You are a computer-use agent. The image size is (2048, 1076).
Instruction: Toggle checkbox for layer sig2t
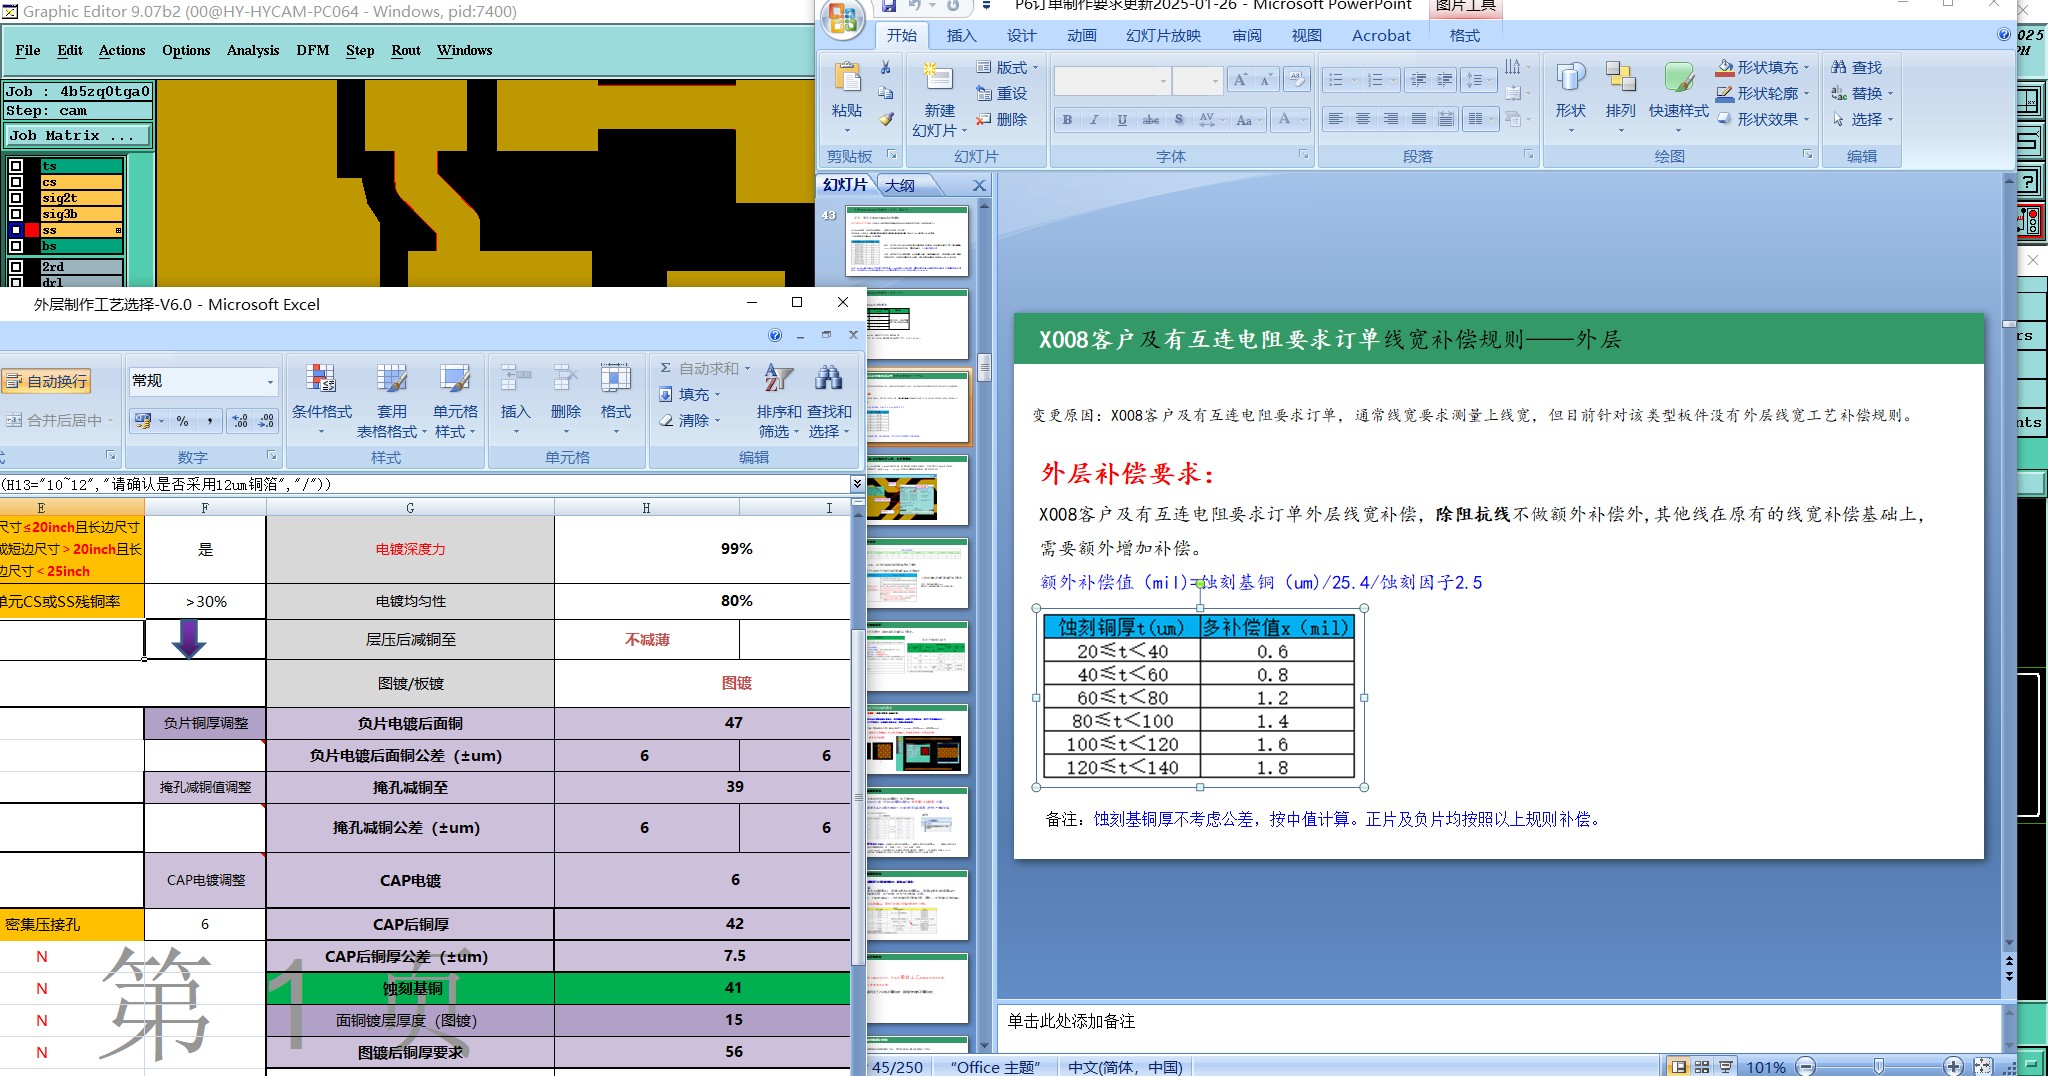16,198
